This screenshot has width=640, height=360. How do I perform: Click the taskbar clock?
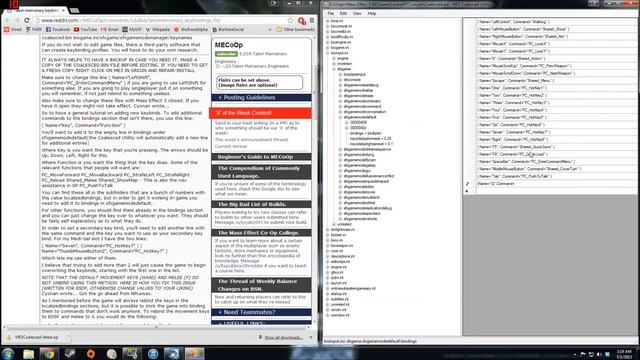tap(624, 354)
